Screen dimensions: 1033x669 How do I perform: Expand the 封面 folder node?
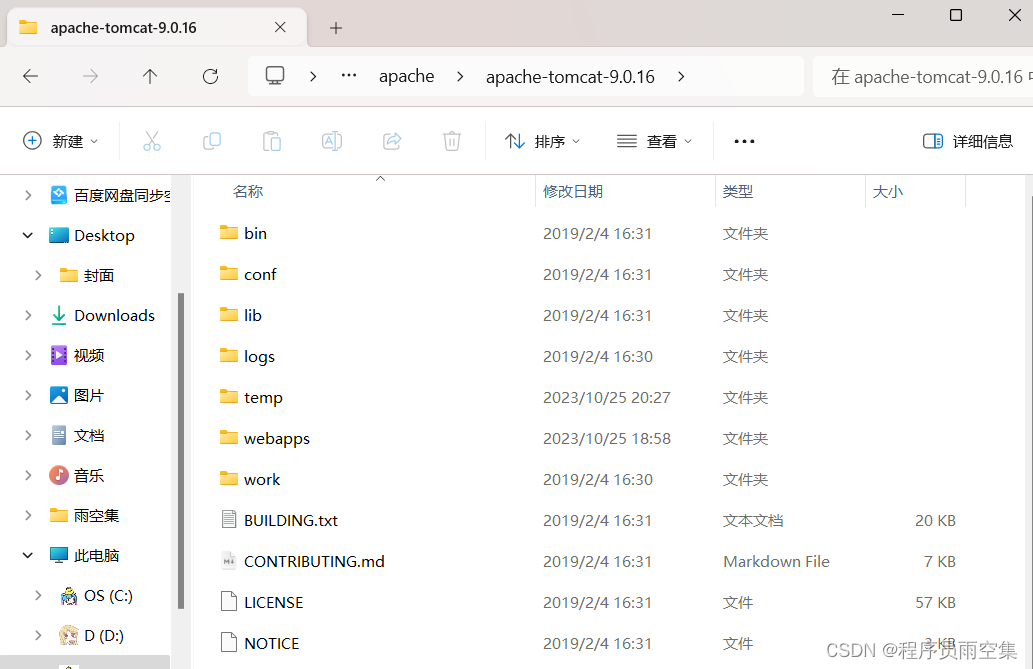click(x=38, y=276)
